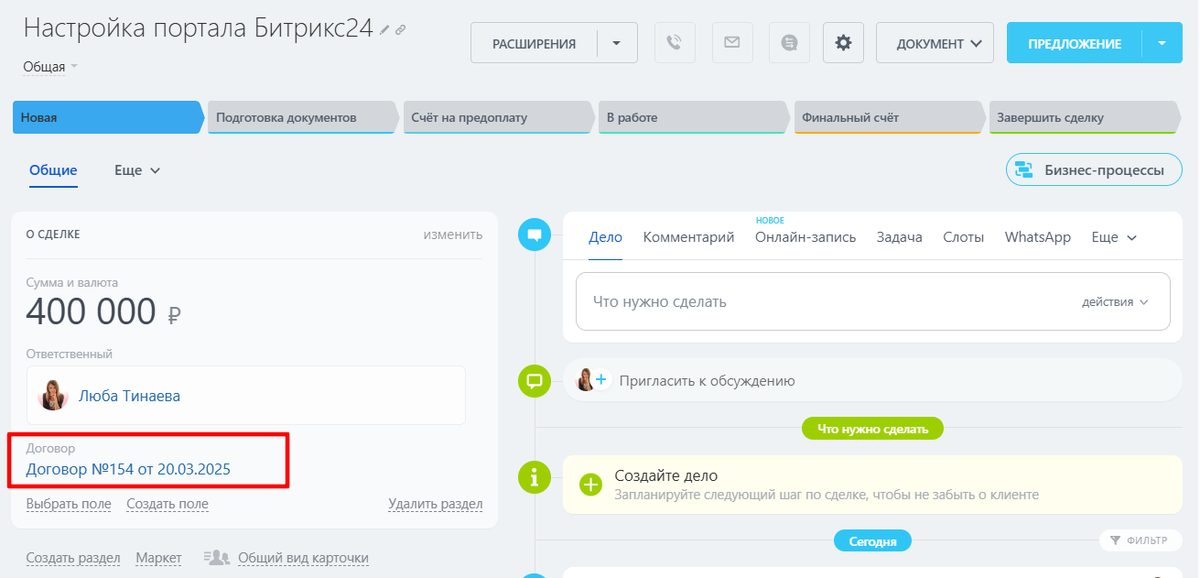Click the Сегодня timeline badge
The height and width of the screenshot is (578, 1200).
pos(873,541)
